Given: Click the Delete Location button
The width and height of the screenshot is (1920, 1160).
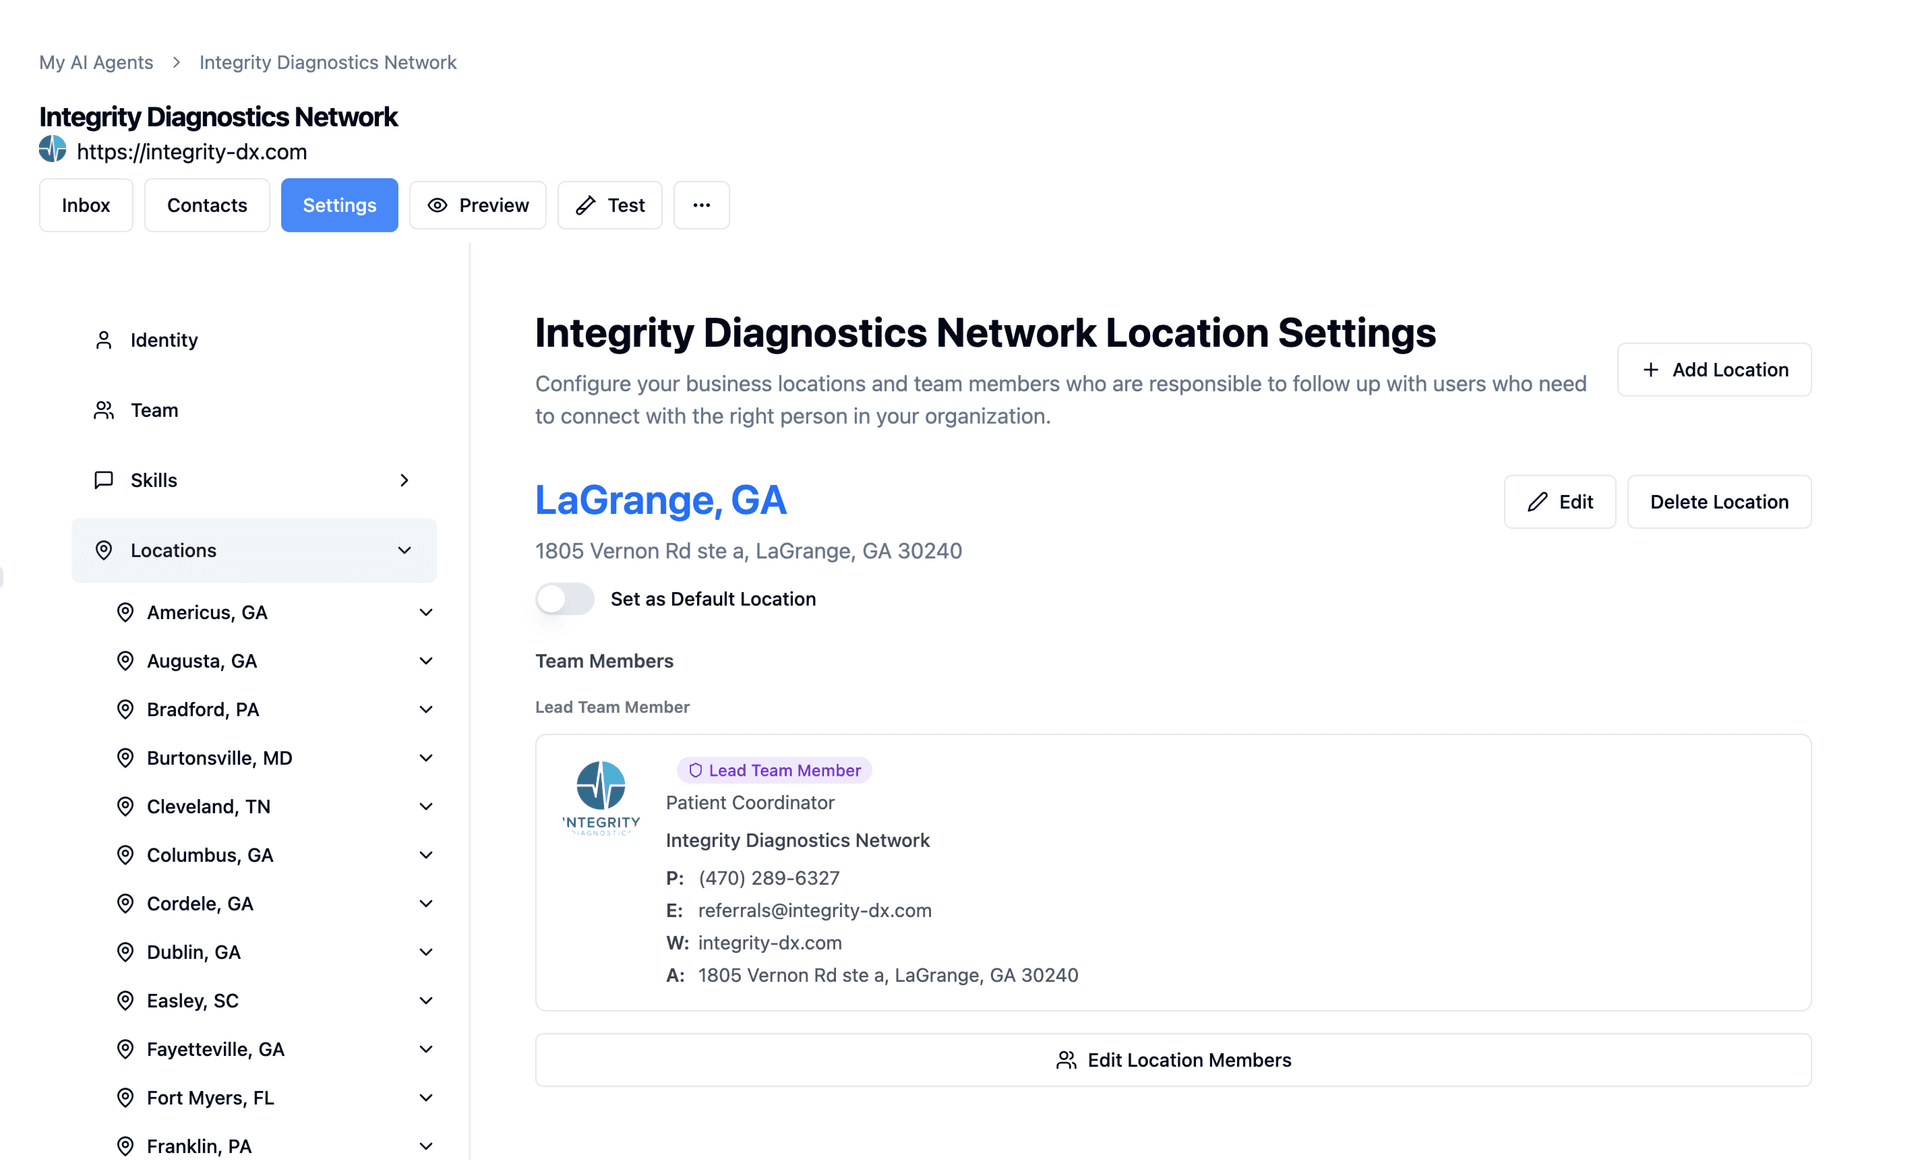Looking at the screenshot, I should 1719,502.
